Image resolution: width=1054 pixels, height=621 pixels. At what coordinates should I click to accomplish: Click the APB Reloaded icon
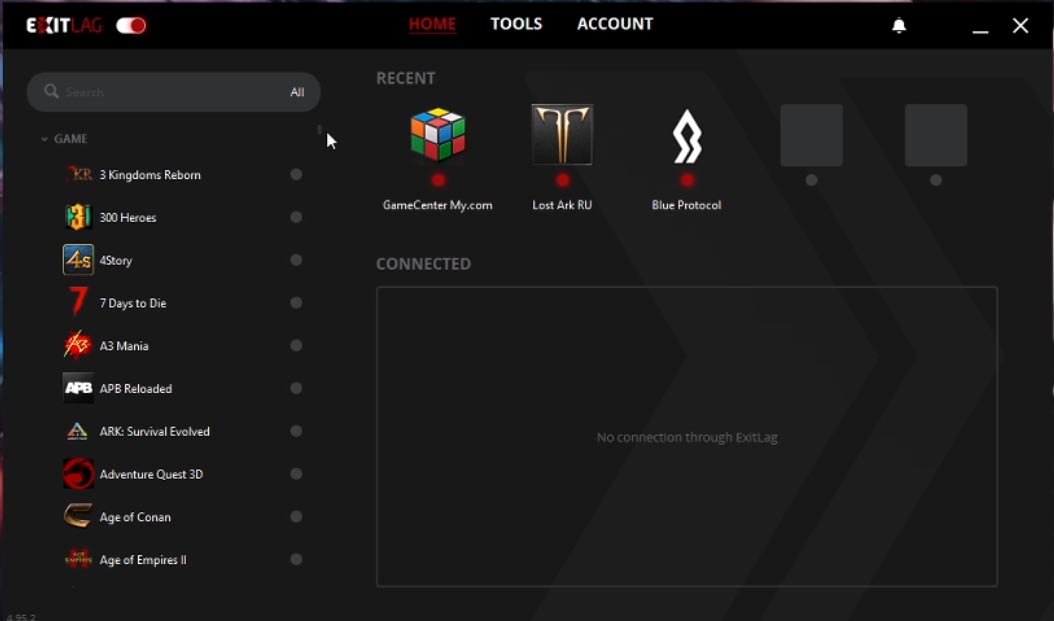[79, 388]
